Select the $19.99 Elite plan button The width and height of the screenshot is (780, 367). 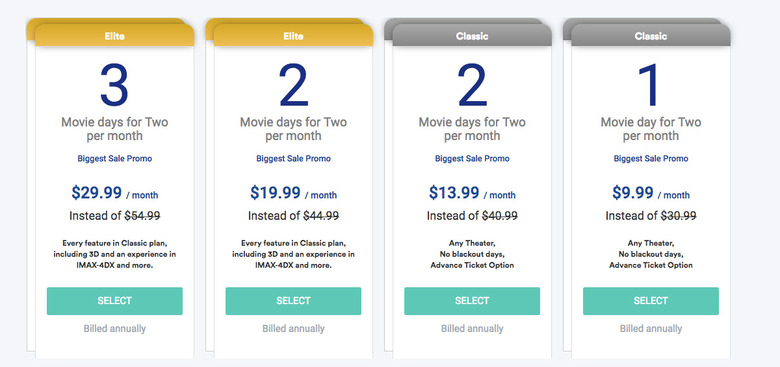coord(293,301)
